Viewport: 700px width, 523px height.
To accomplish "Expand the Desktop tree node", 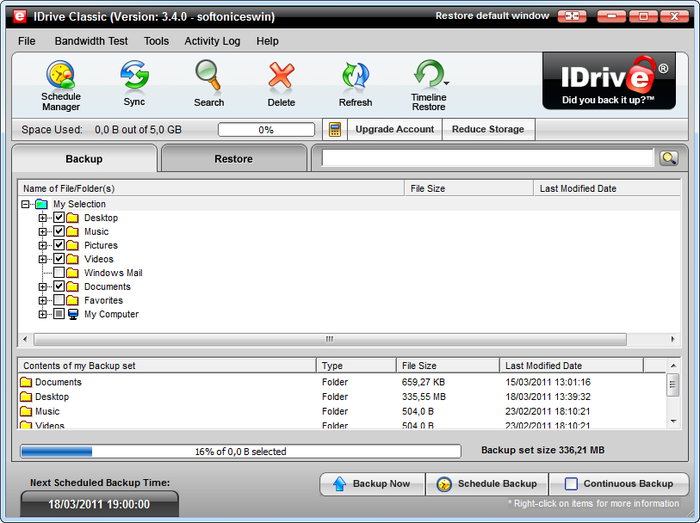I will (x=42, y=218).
